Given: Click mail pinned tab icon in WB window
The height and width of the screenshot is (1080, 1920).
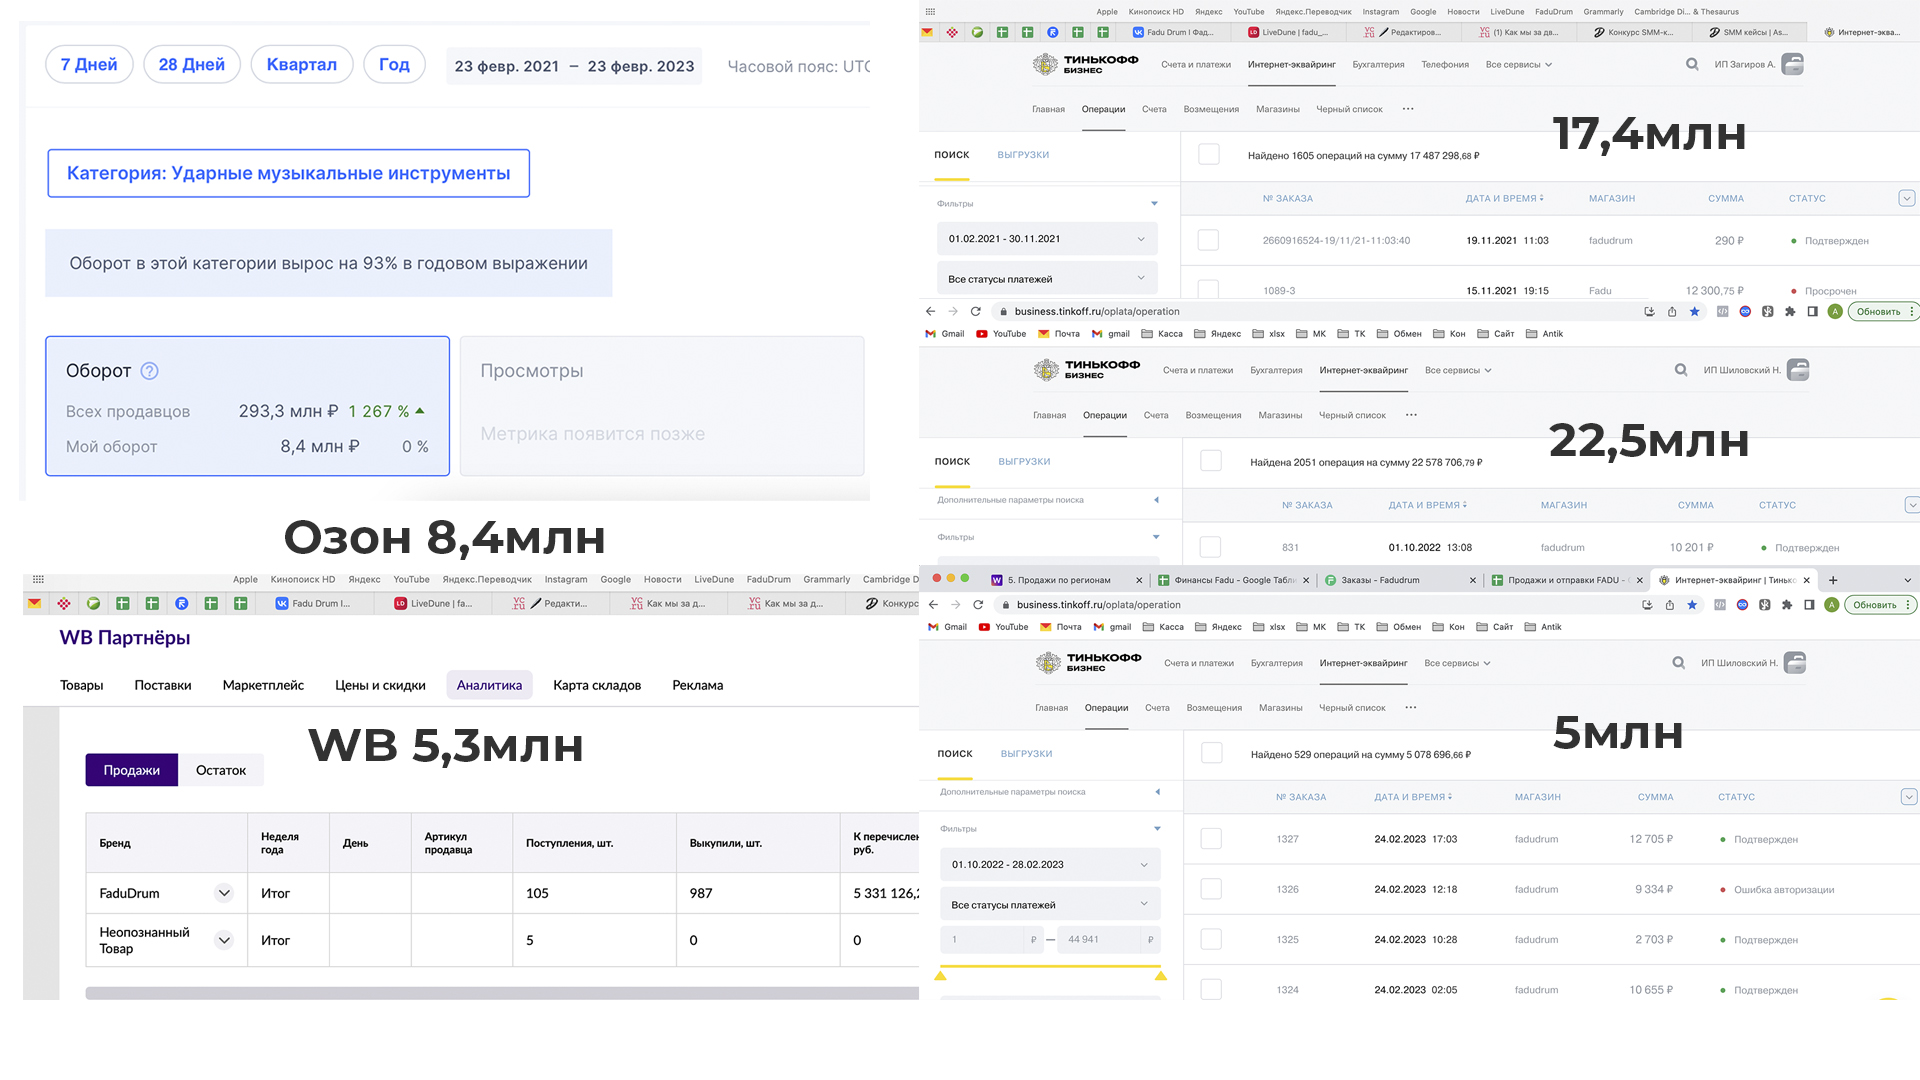Looking at the screenshot, I should pyautogui.click(x=34, y=603).
